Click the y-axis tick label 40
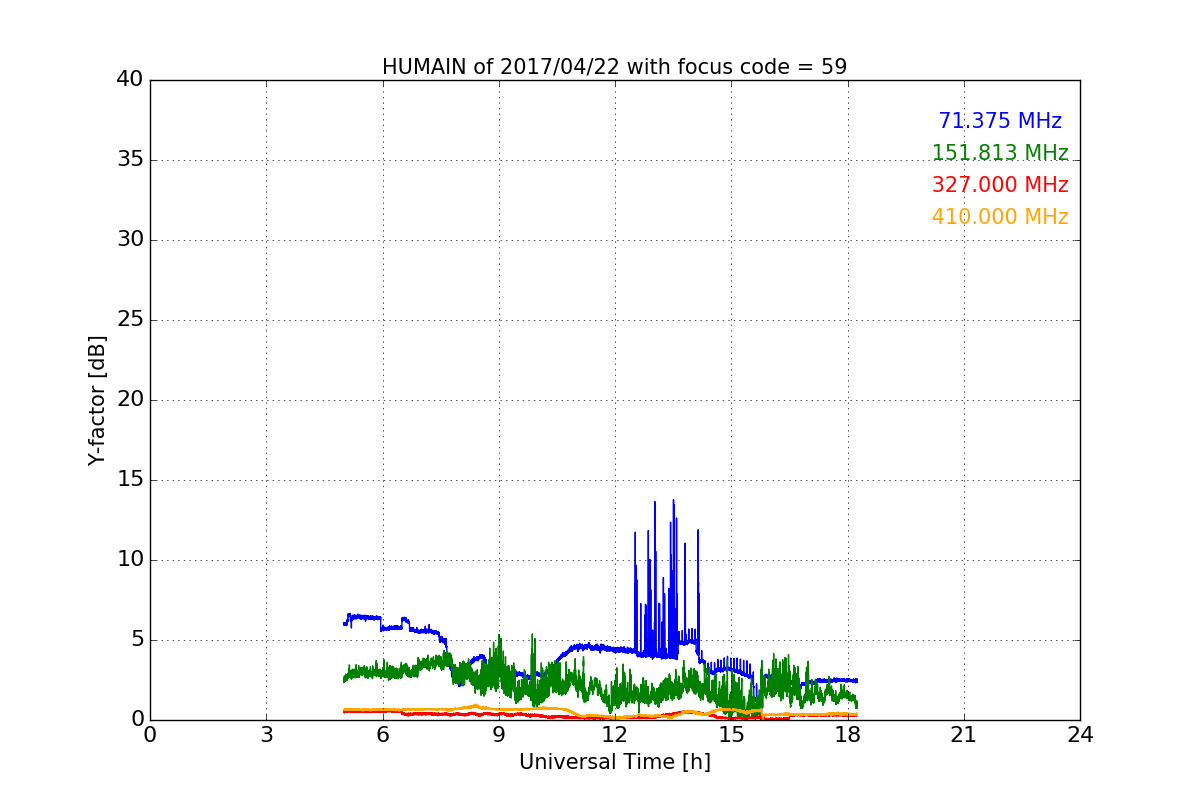 pos(130,80)
